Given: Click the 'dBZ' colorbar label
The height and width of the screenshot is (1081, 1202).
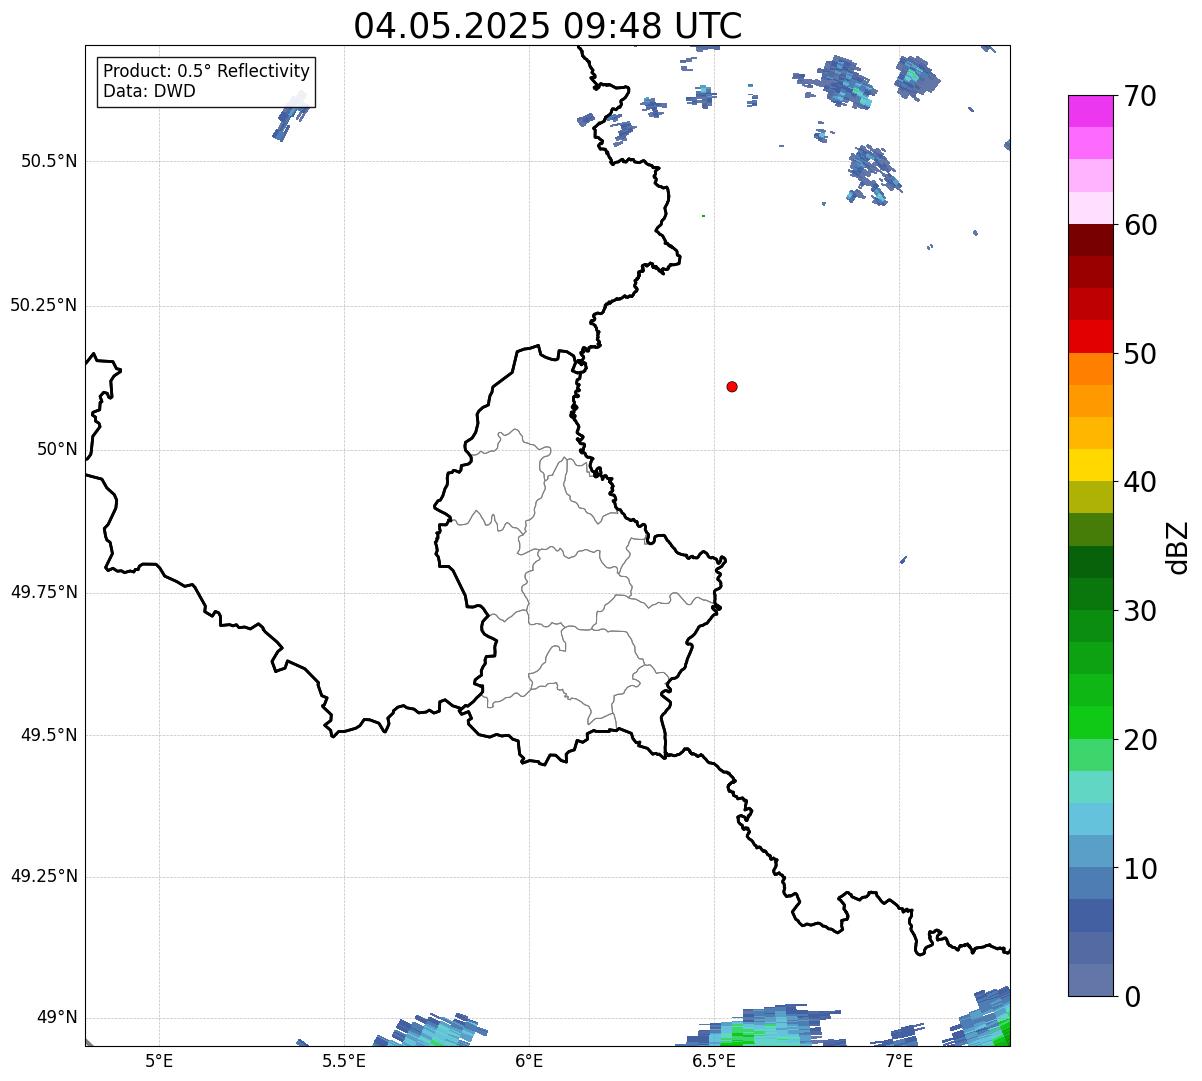Looking at the screenshot, I should (x=1179, y=547).
